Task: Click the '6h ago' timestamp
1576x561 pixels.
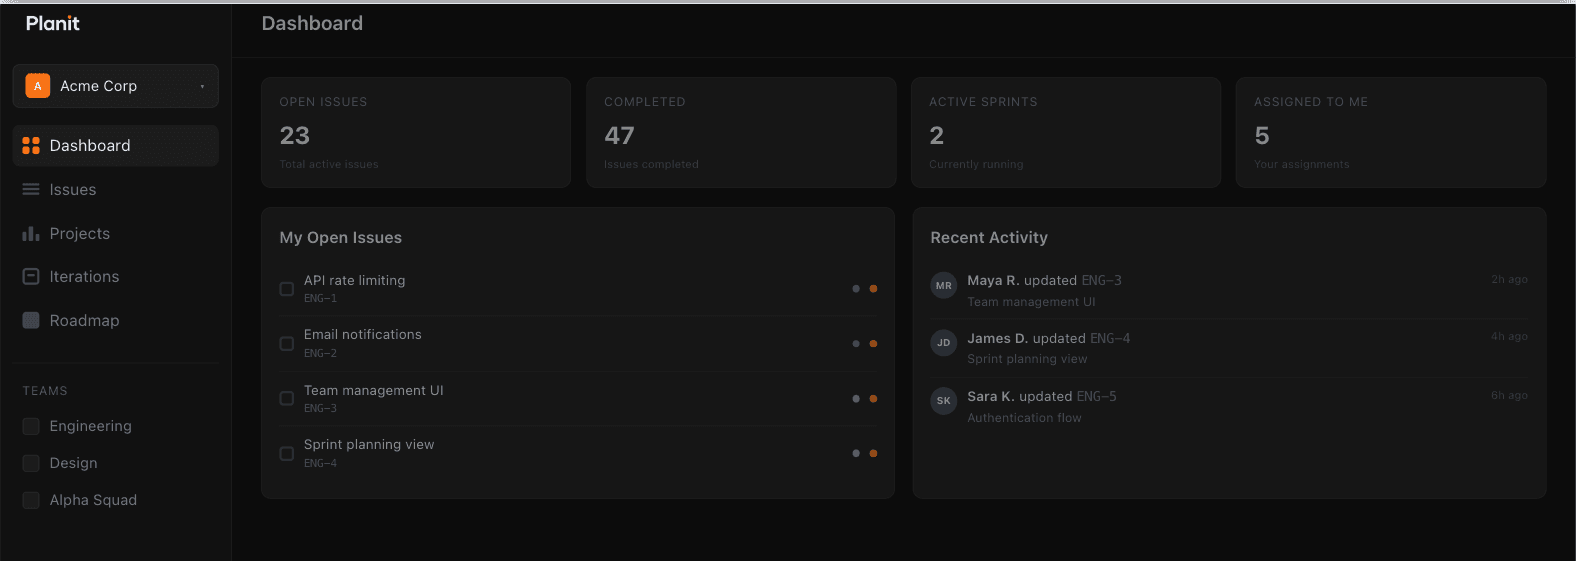Action: pos(1509,396)
